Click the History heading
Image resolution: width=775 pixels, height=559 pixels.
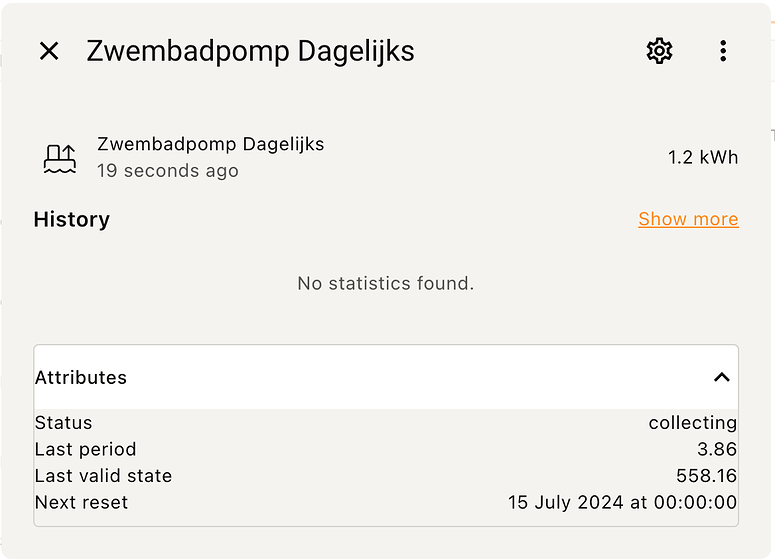tap(72, 219)
